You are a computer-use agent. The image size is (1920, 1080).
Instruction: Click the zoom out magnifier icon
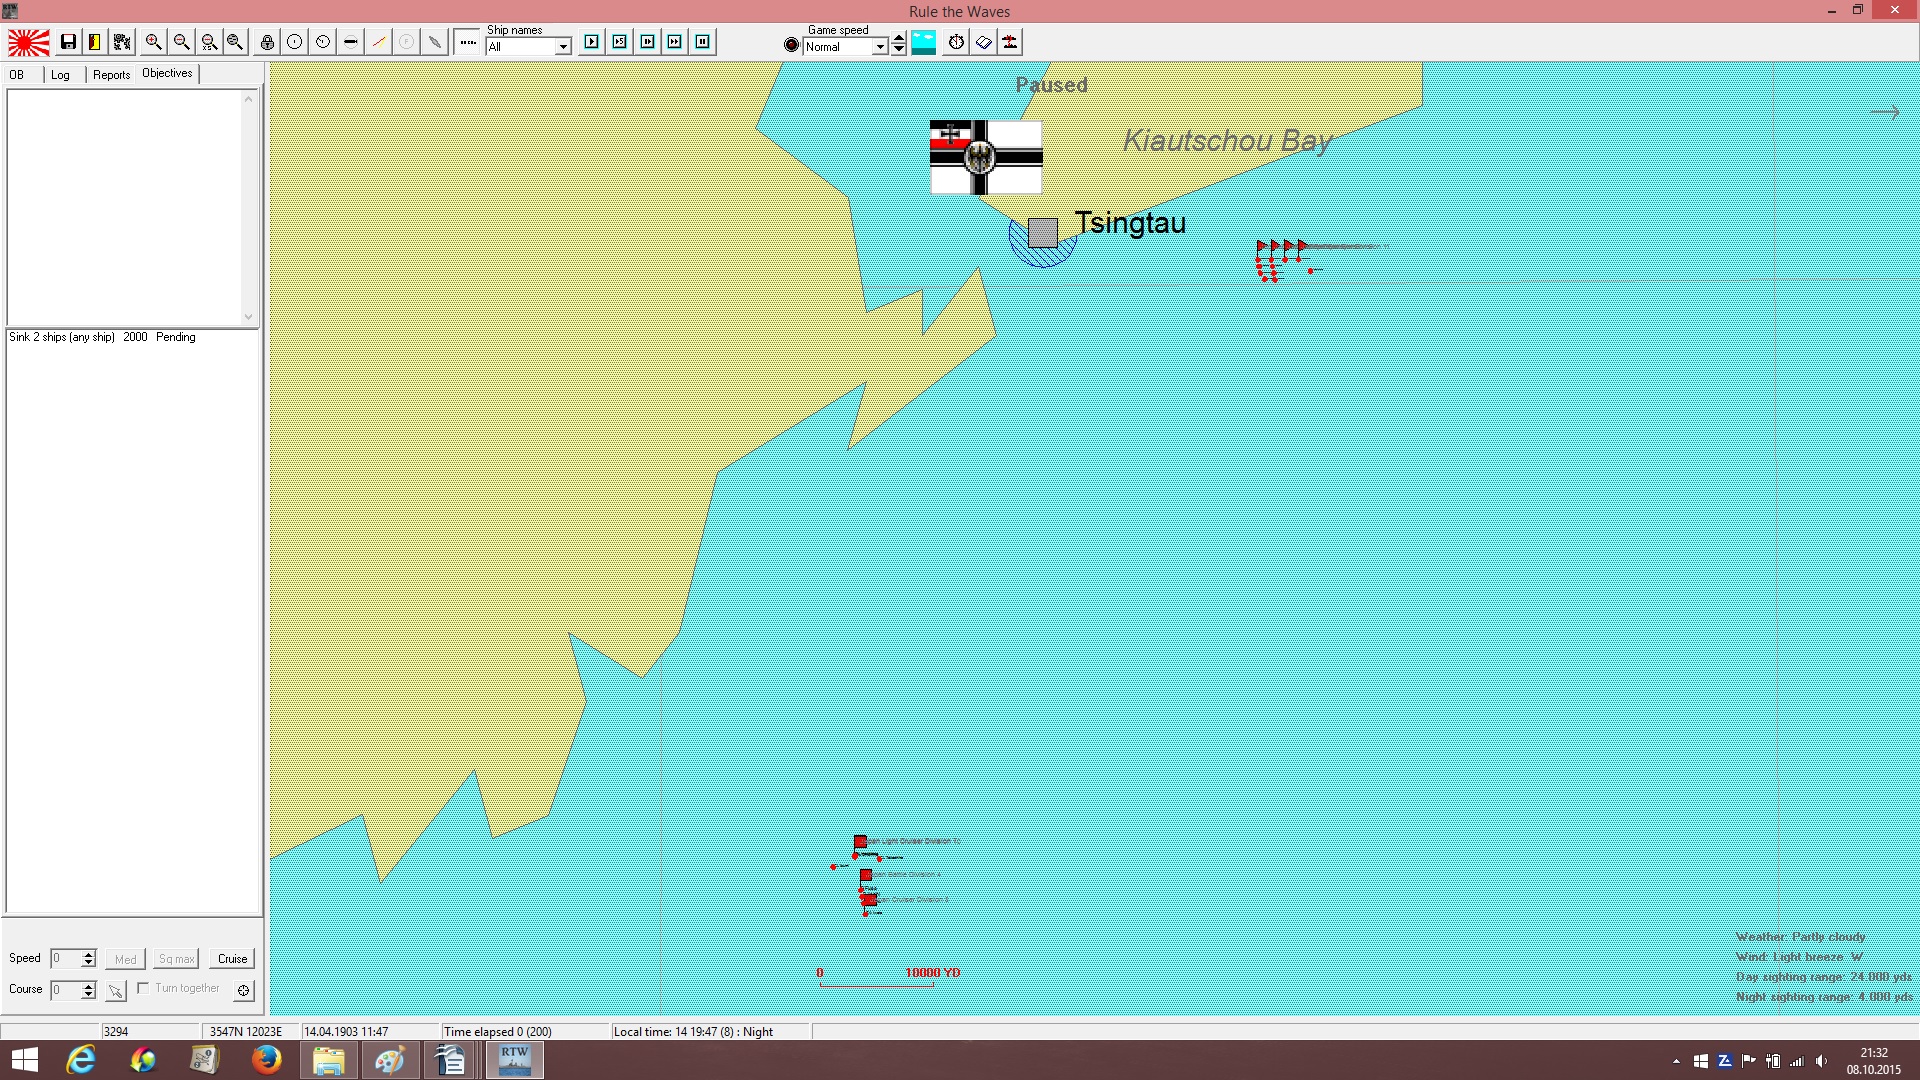tap(181, 42)
